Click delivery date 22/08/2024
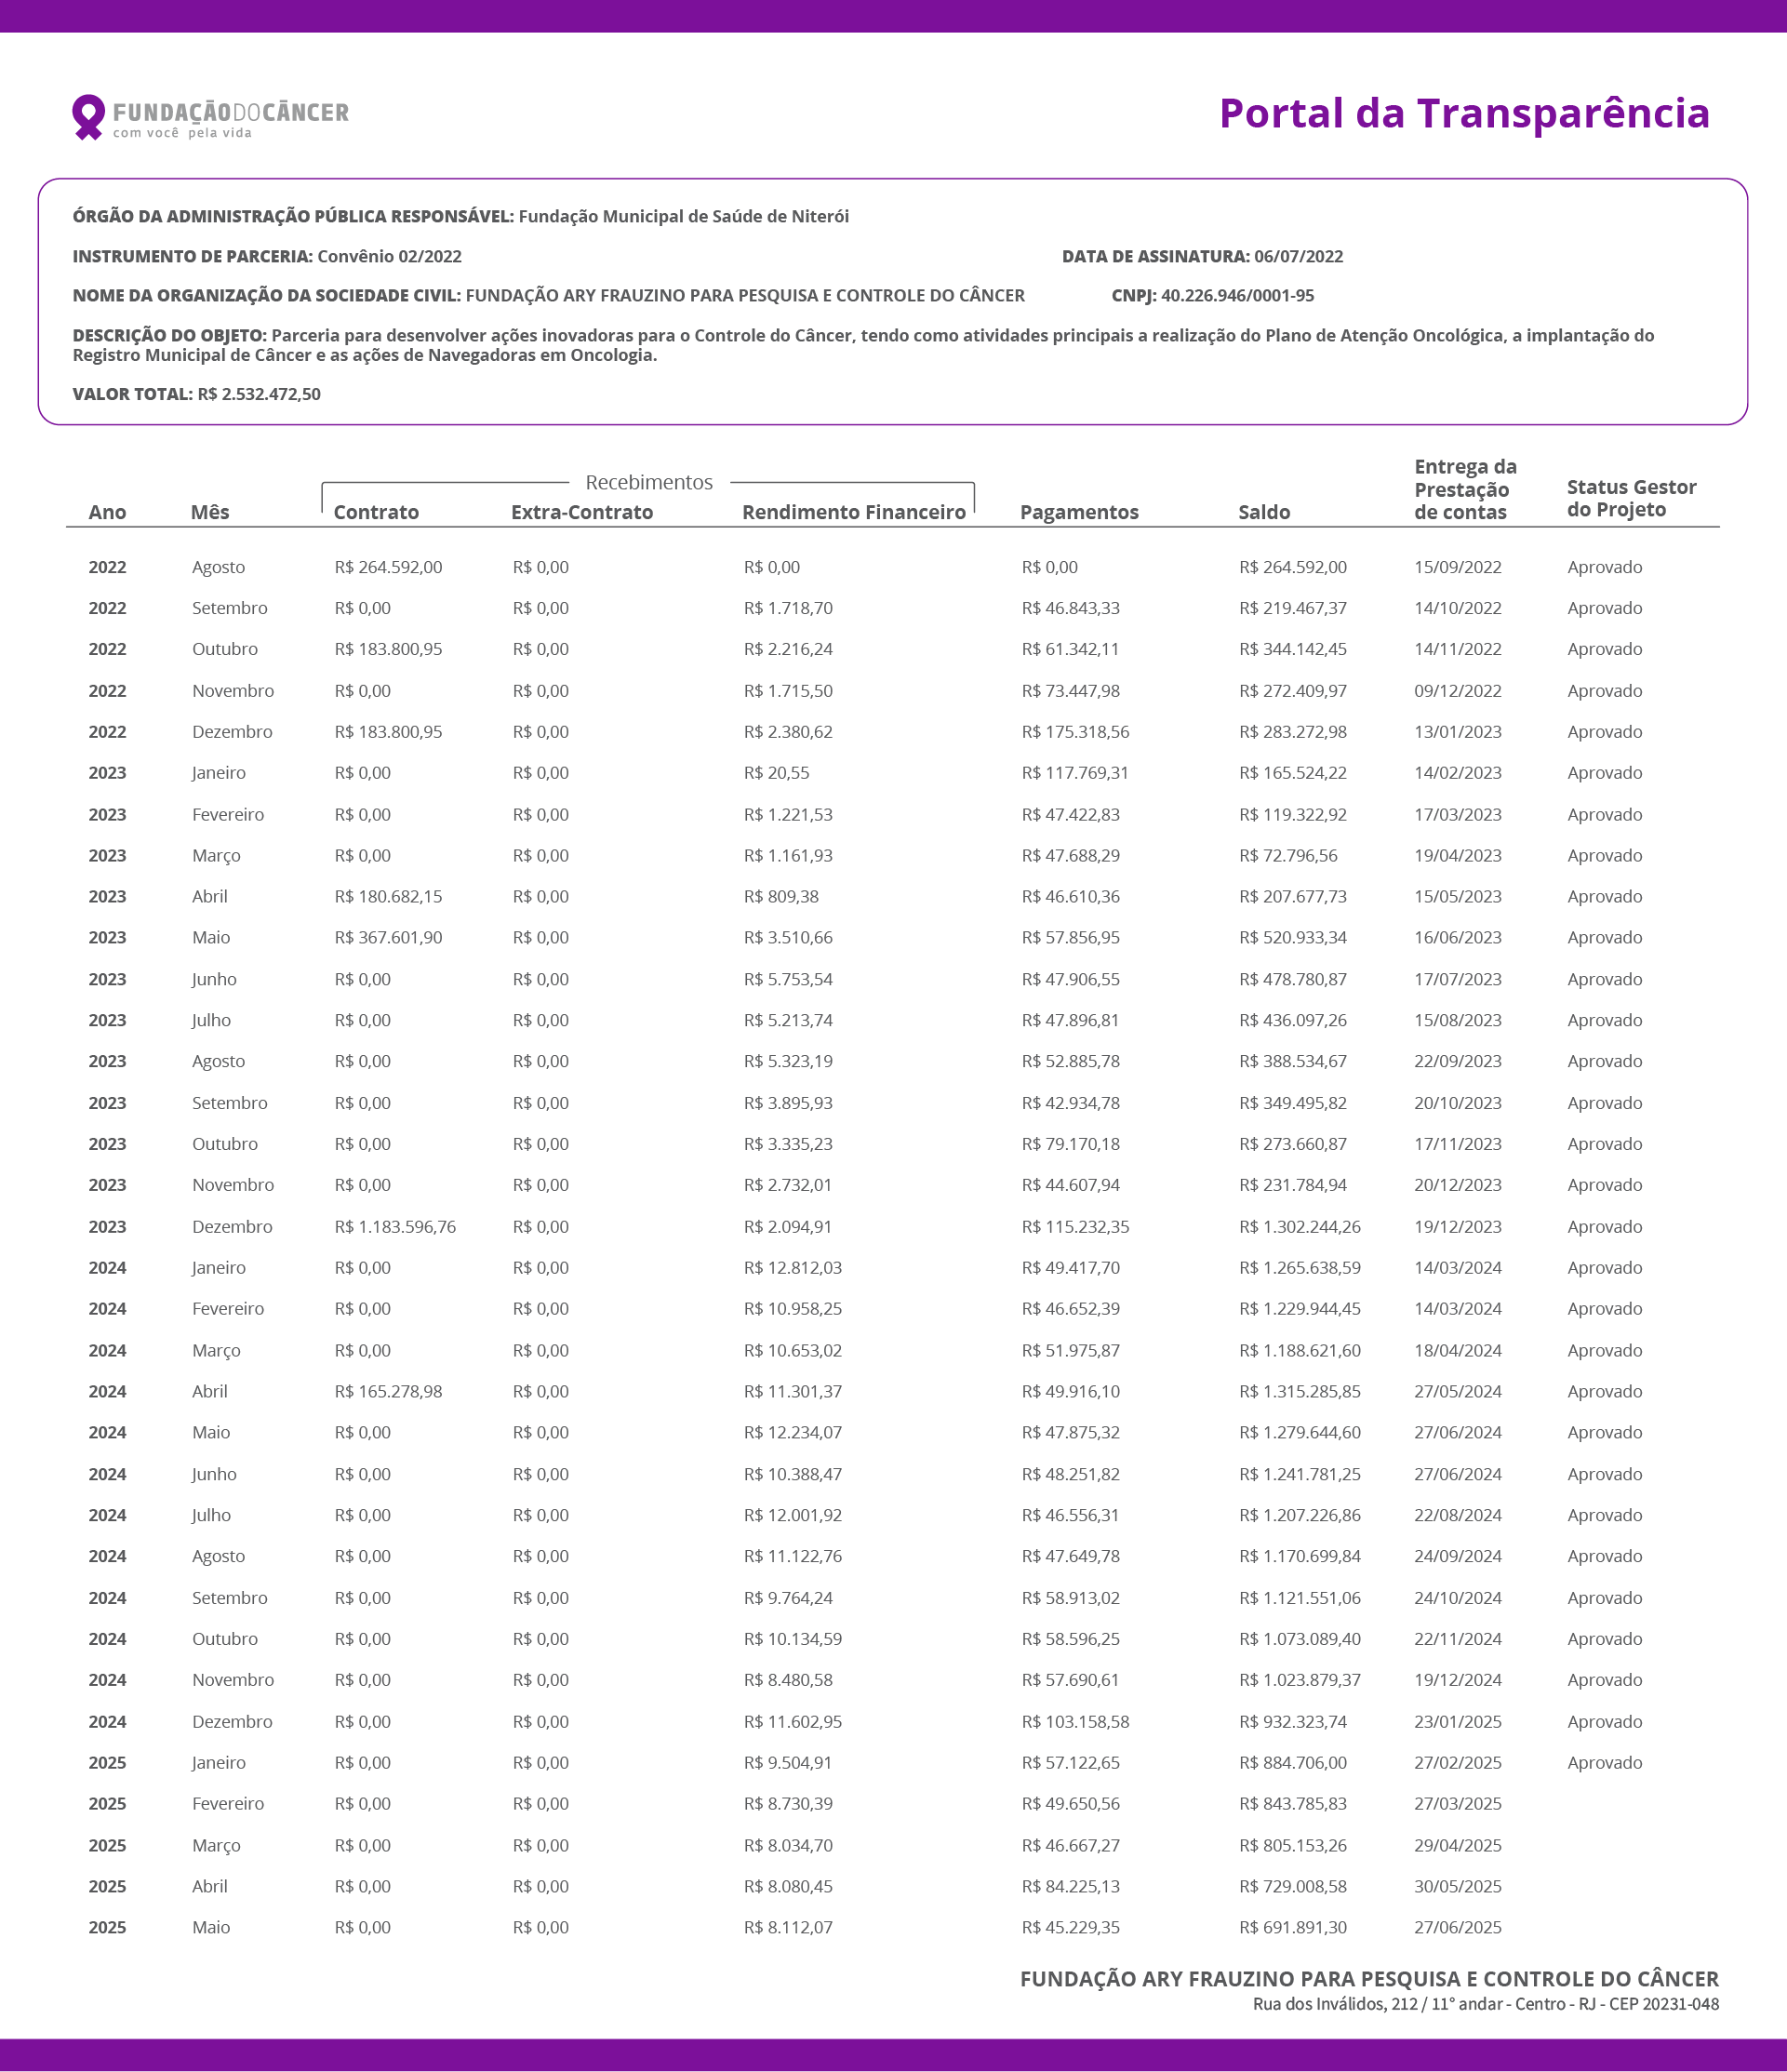 [1458, 1516]
